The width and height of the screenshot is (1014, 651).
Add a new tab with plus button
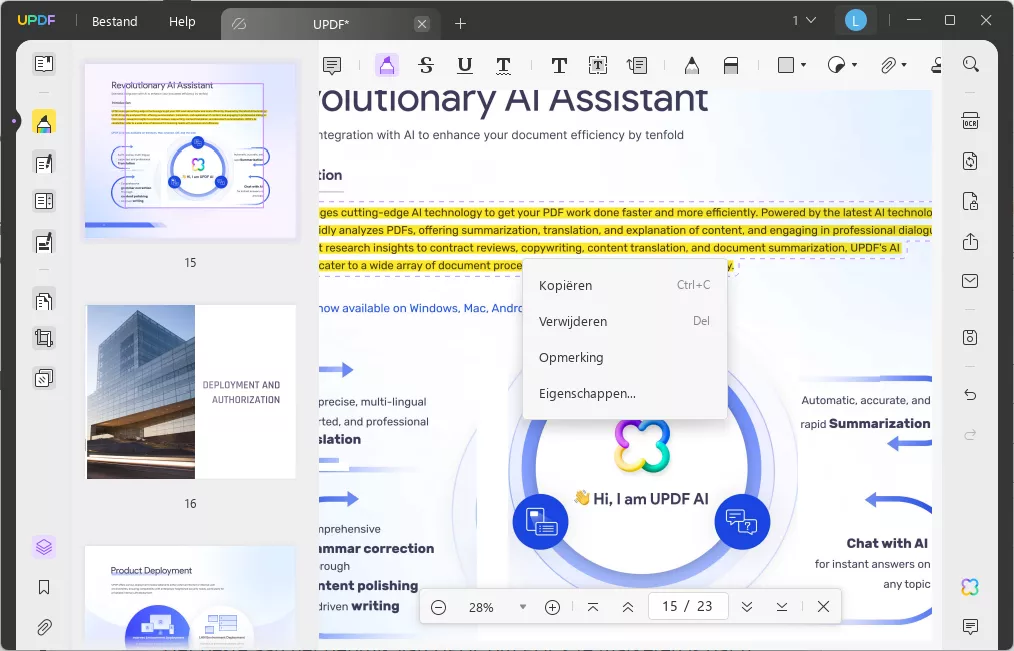click(460, 24)
